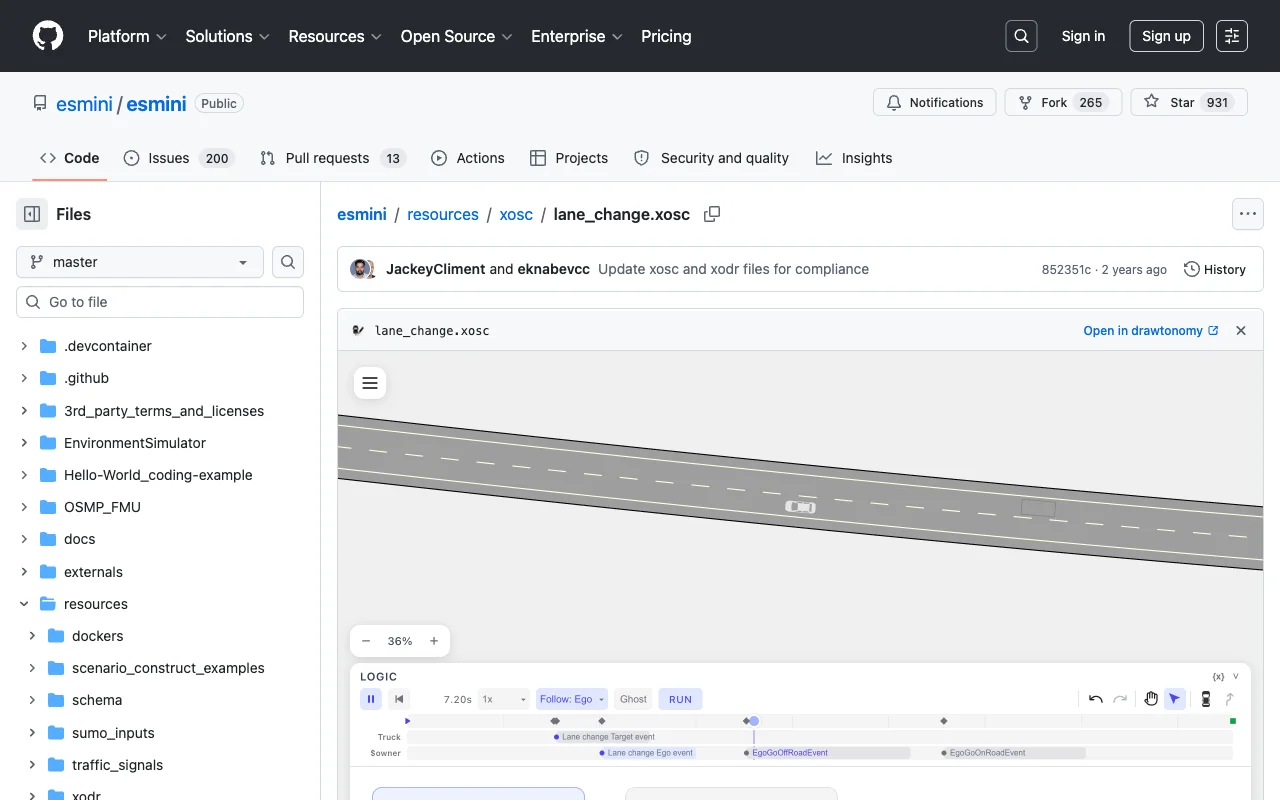Zoom out the road view
The height and width of the screenshot is (800, 1280).
tap(366, 641)
